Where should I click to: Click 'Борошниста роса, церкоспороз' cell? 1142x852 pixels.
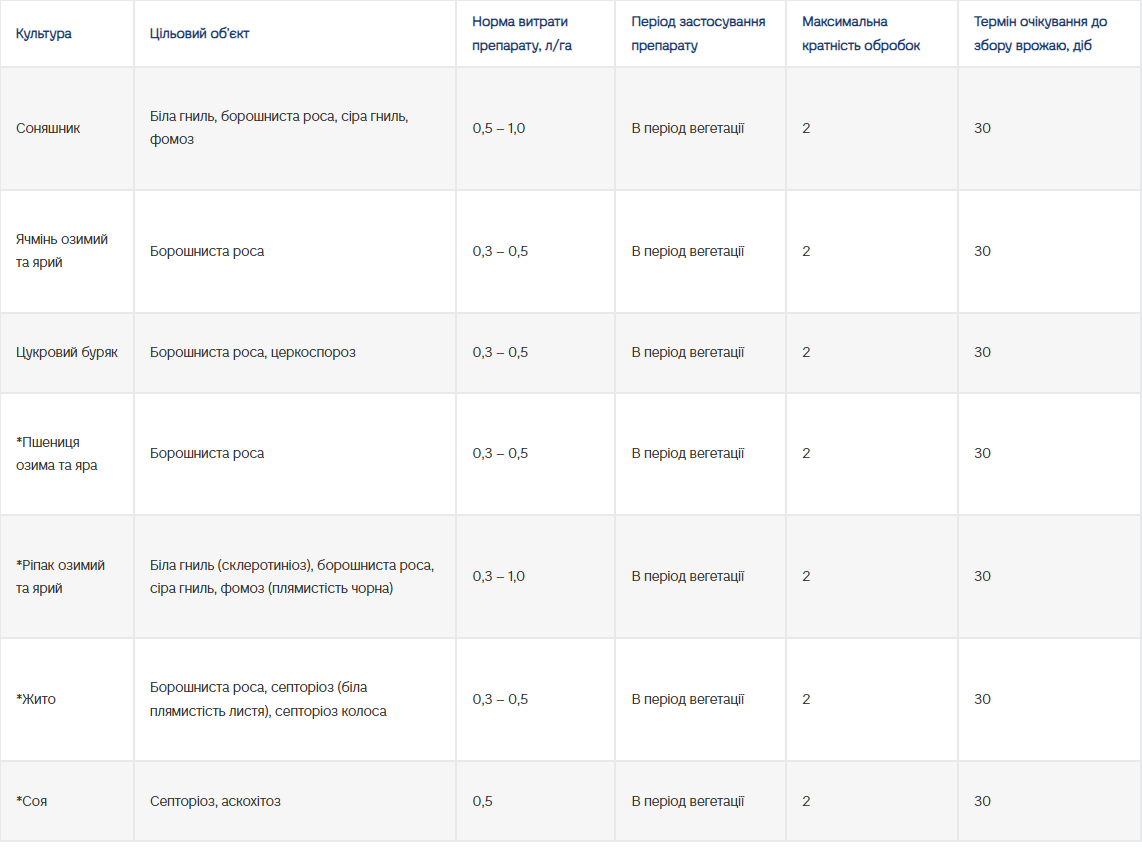[x=253, y=352]
